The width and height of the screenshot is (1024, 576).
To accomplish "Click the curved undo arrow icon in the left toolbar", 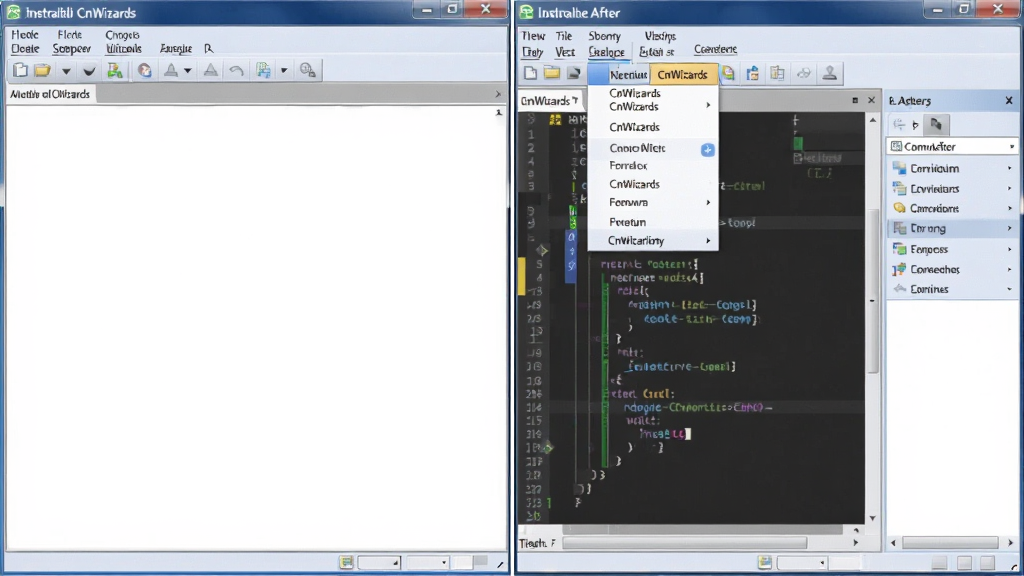I will [236, 71].
